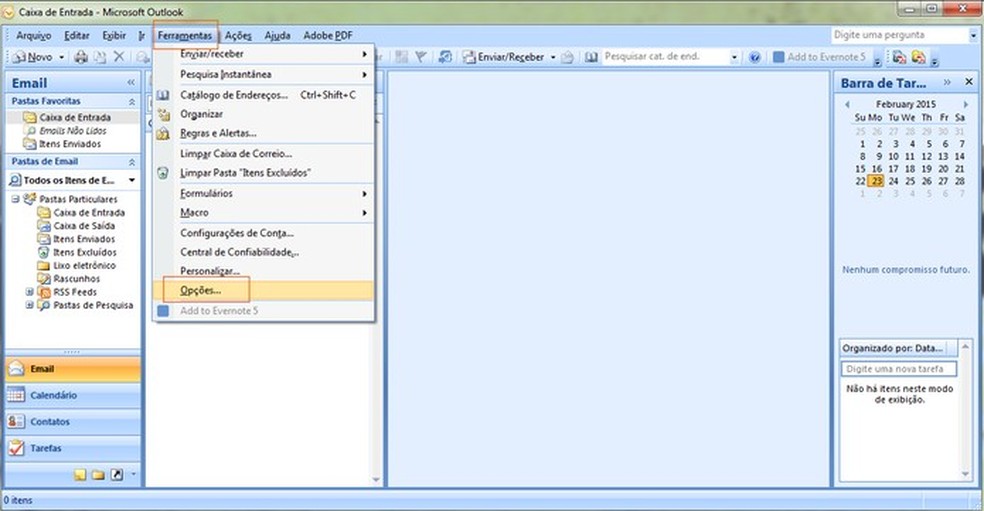Viewport: 984px width, 511px height.
Task: Minimize the navigation pane with chevrons
Action: pyautogui.click(x=131, y=82)
